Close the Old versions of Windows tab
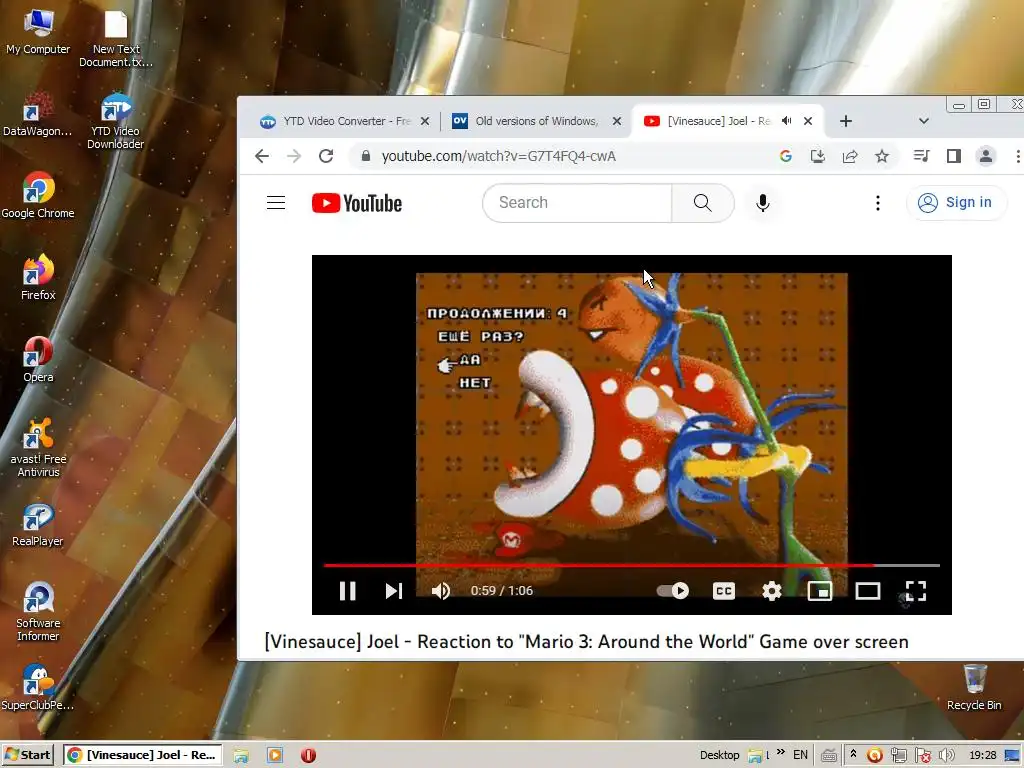1024x768 pixels. click(616, 121)
